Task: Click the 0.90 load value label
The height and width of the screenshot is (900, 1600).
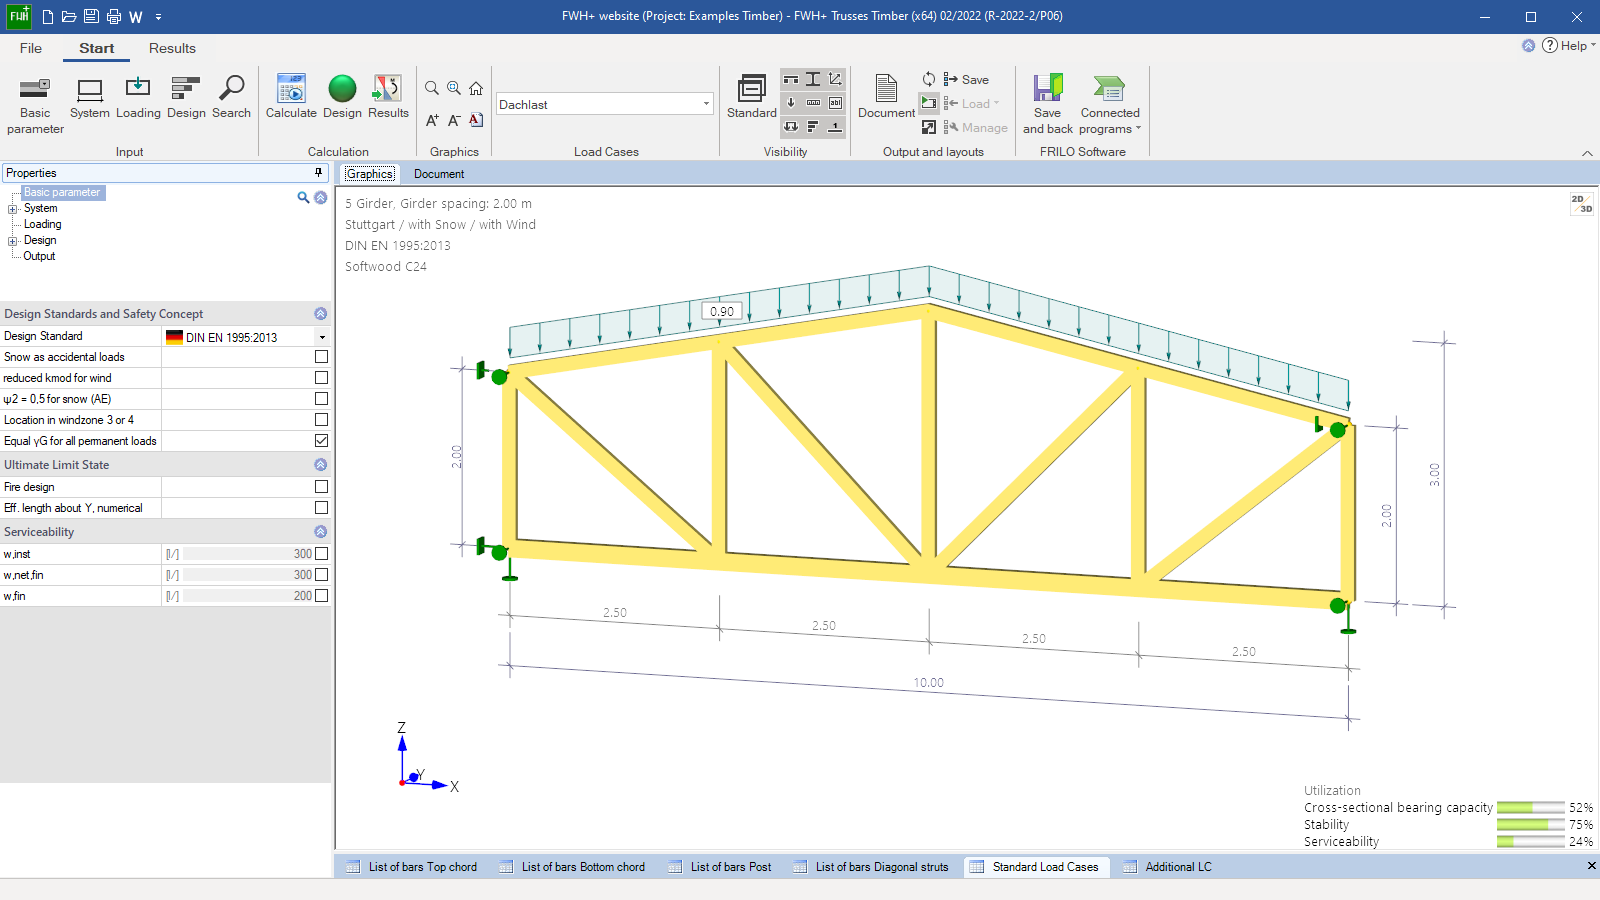Action: click(722, 311)
